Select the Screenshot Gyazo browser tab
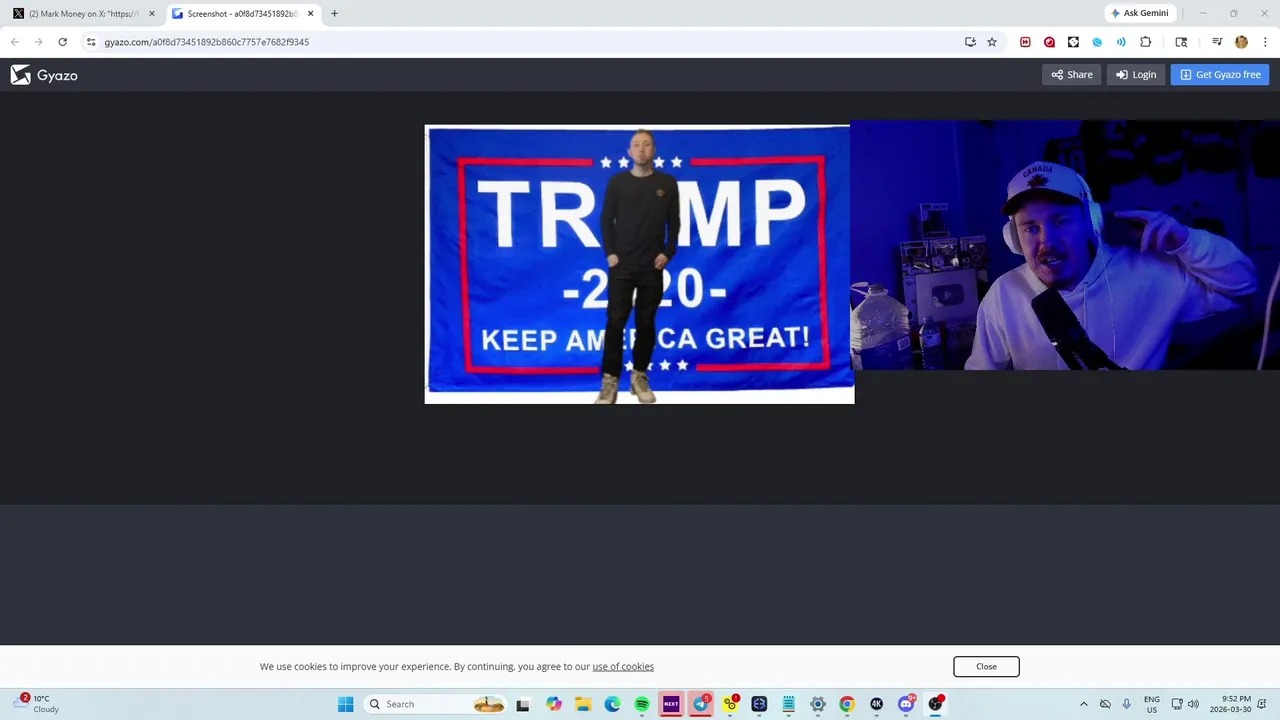 243,14
